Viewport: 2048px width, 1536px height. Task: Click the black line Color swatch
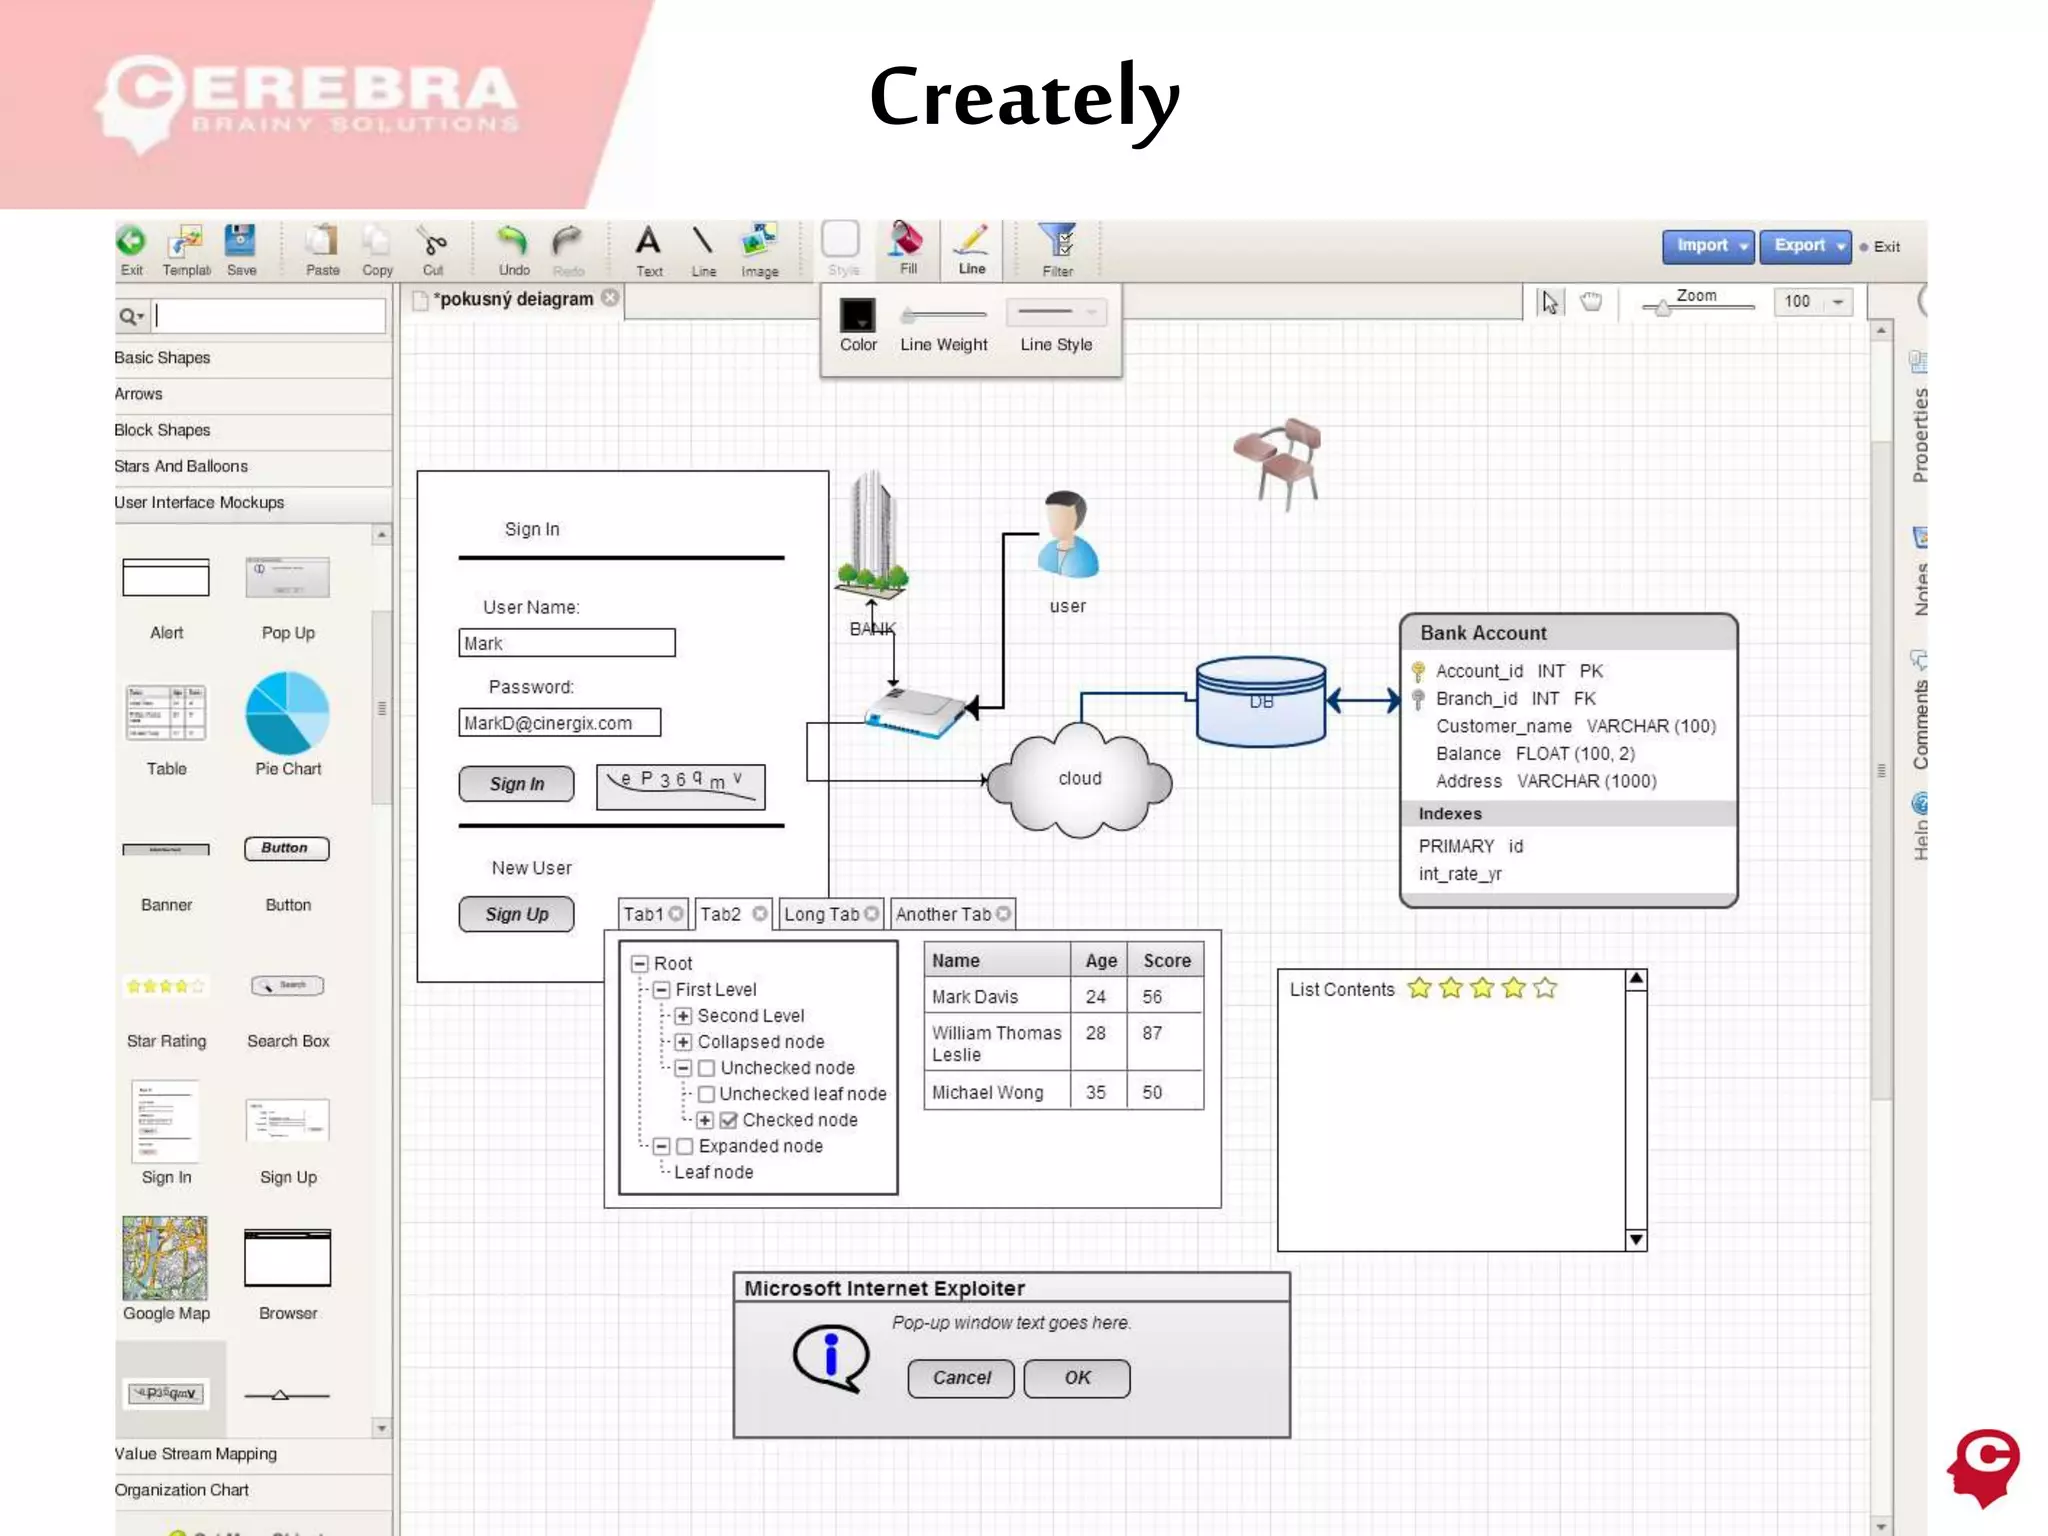(857, 315)
